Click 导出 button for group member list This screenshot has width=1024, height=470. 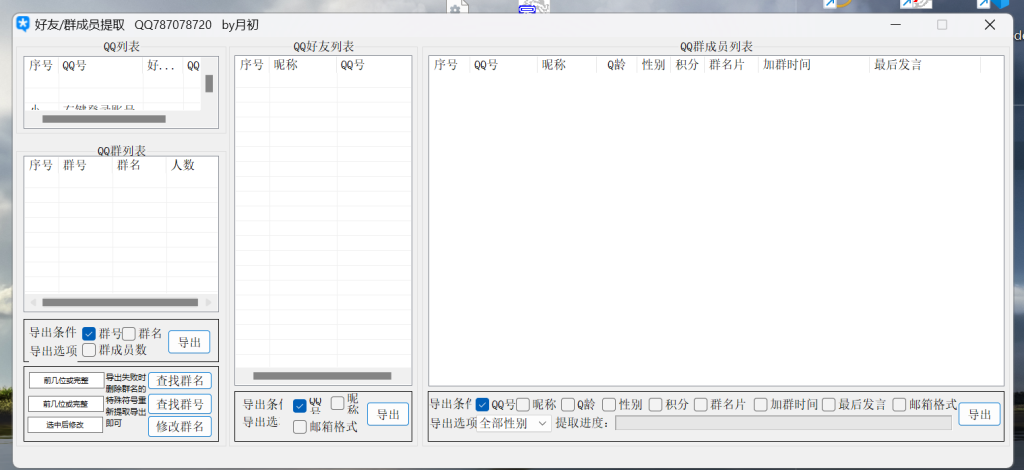click(x=980, y=414)
